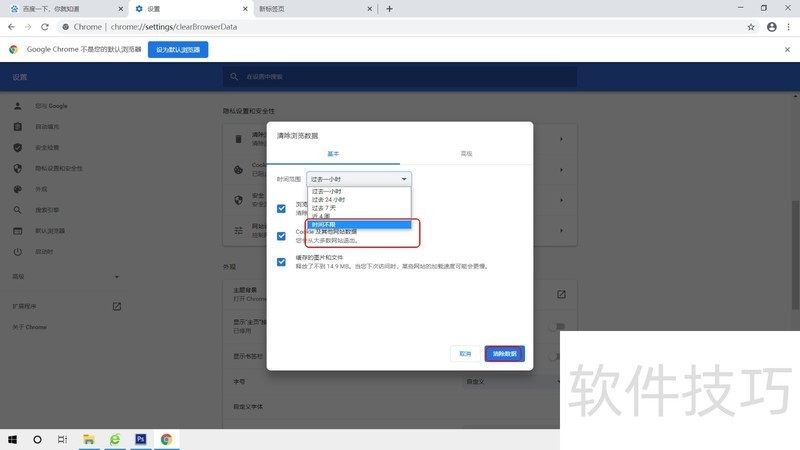Reload the settings page
Viewport: 800px width, 450px height.
pyautogui.click(x=45, y=27)
